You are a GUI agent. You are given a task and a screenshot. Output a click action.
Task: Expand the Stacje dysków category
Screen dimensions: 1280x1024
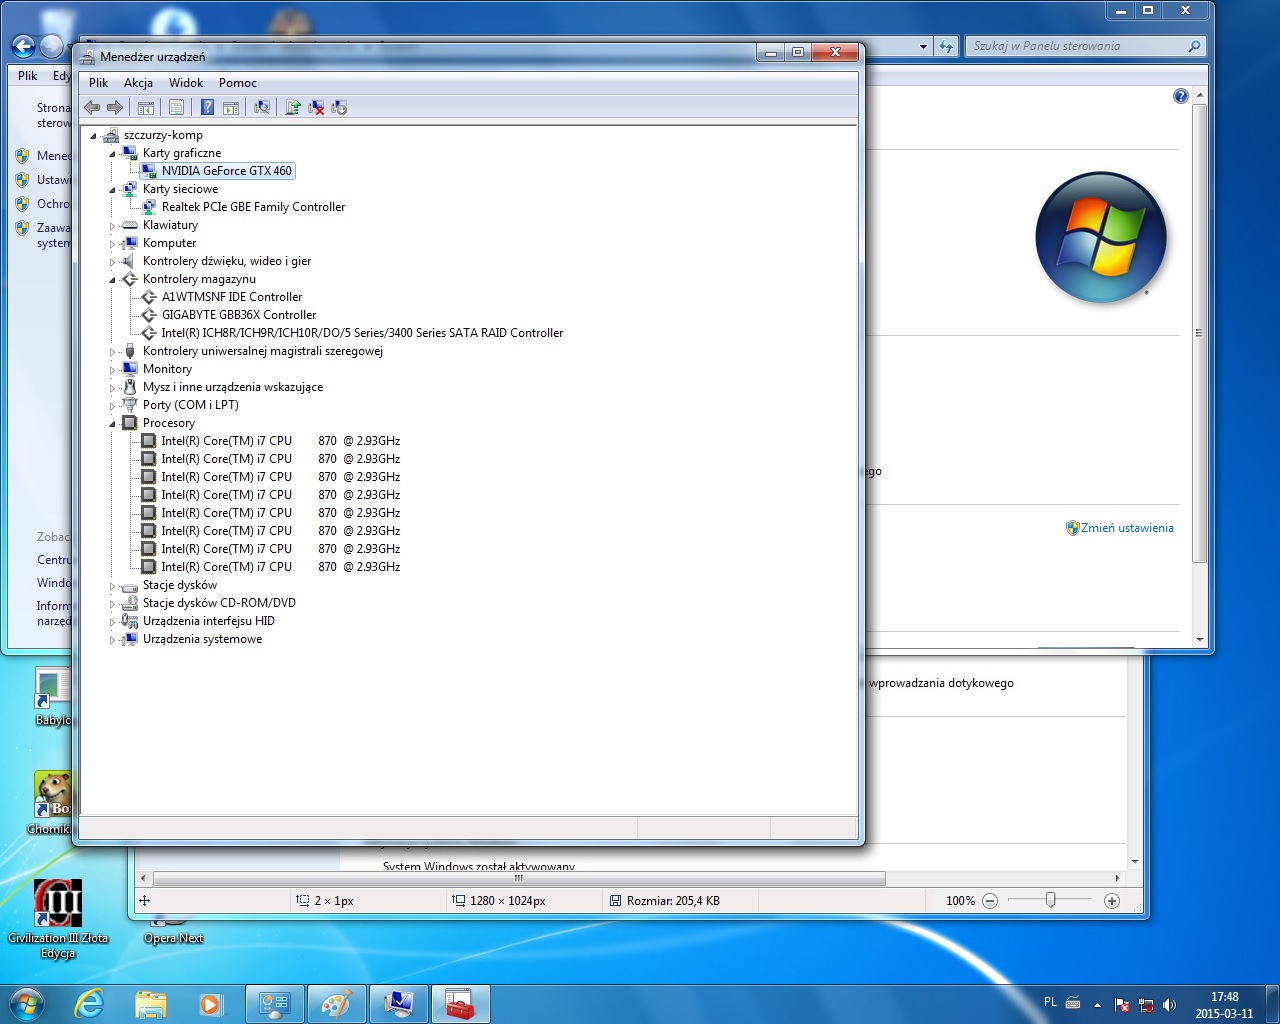click(112, 585)
